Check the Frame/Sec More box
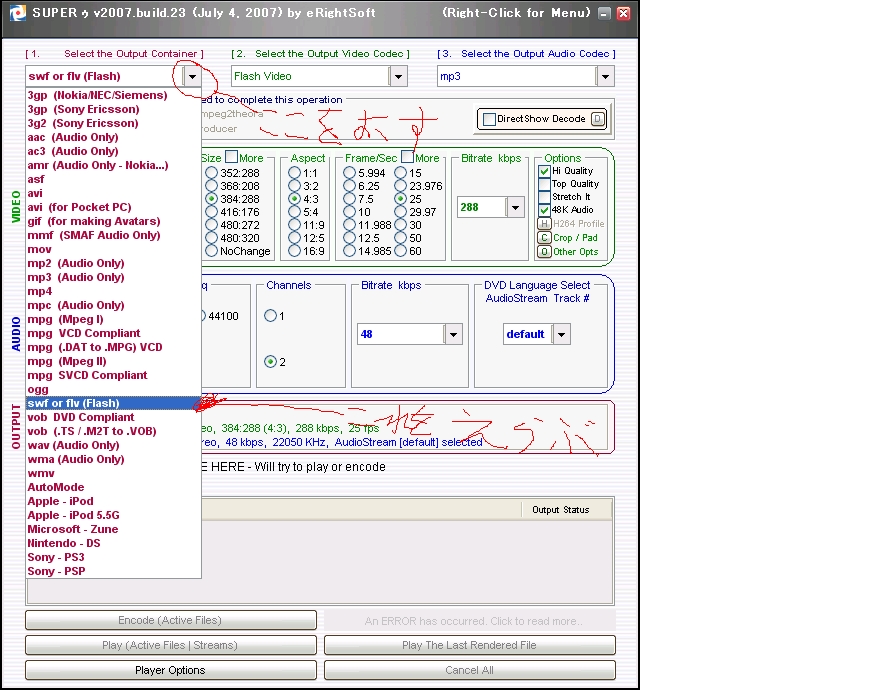This screenshot has width=875, height=690. click(x=407, y=157)
